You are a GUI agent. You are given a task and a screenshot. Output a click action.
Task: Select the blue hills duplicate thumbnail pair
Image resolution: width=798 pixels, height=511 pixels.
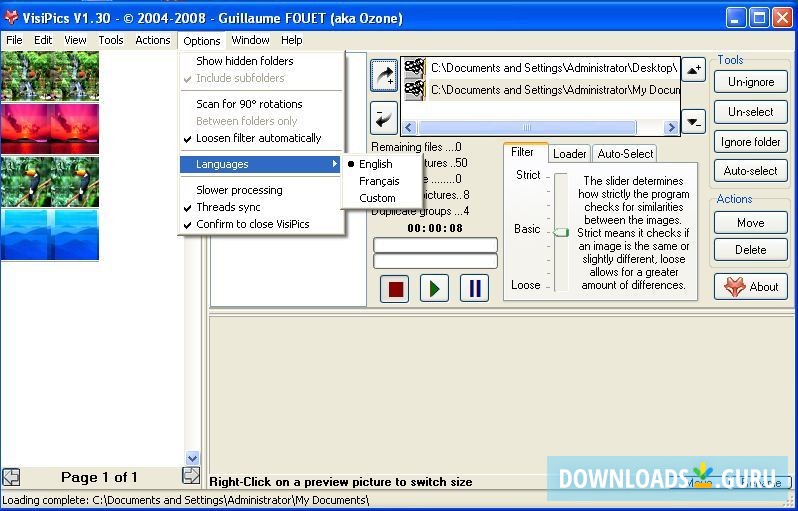(x=50, y=235)
